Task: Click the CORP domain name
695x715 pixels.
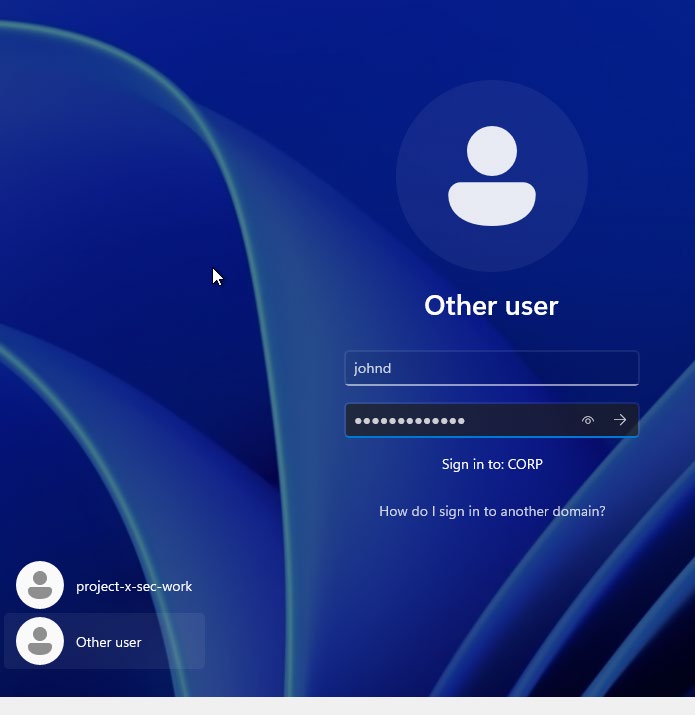Action: (525, 465)
